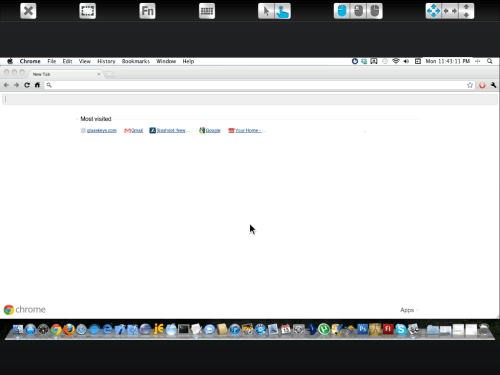The image size is (500, 375).
Task: Focus the Chrome address bar
Action: pos(259,85)
